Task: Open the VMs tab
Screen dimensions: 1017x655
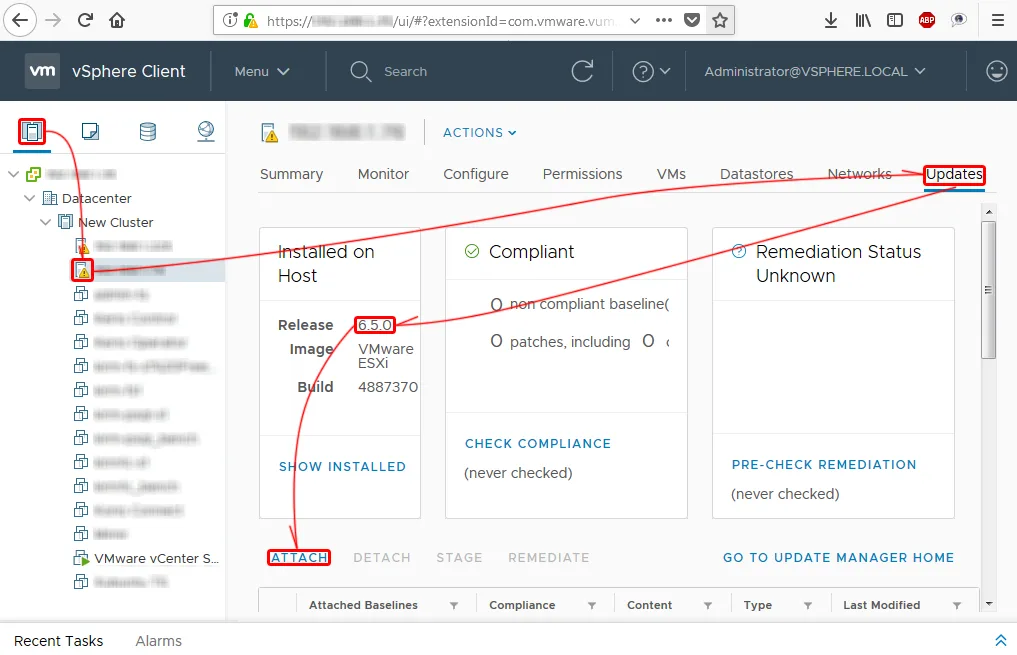Action: click(x=671, y=174)
